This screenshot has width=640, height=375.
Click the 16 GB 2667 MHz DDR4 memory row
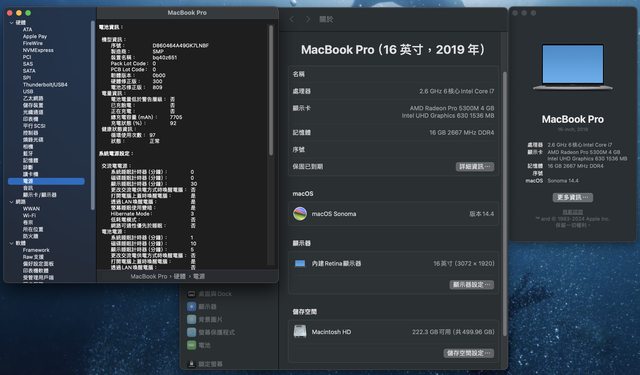pyautogui.click(x=393, y=133)
